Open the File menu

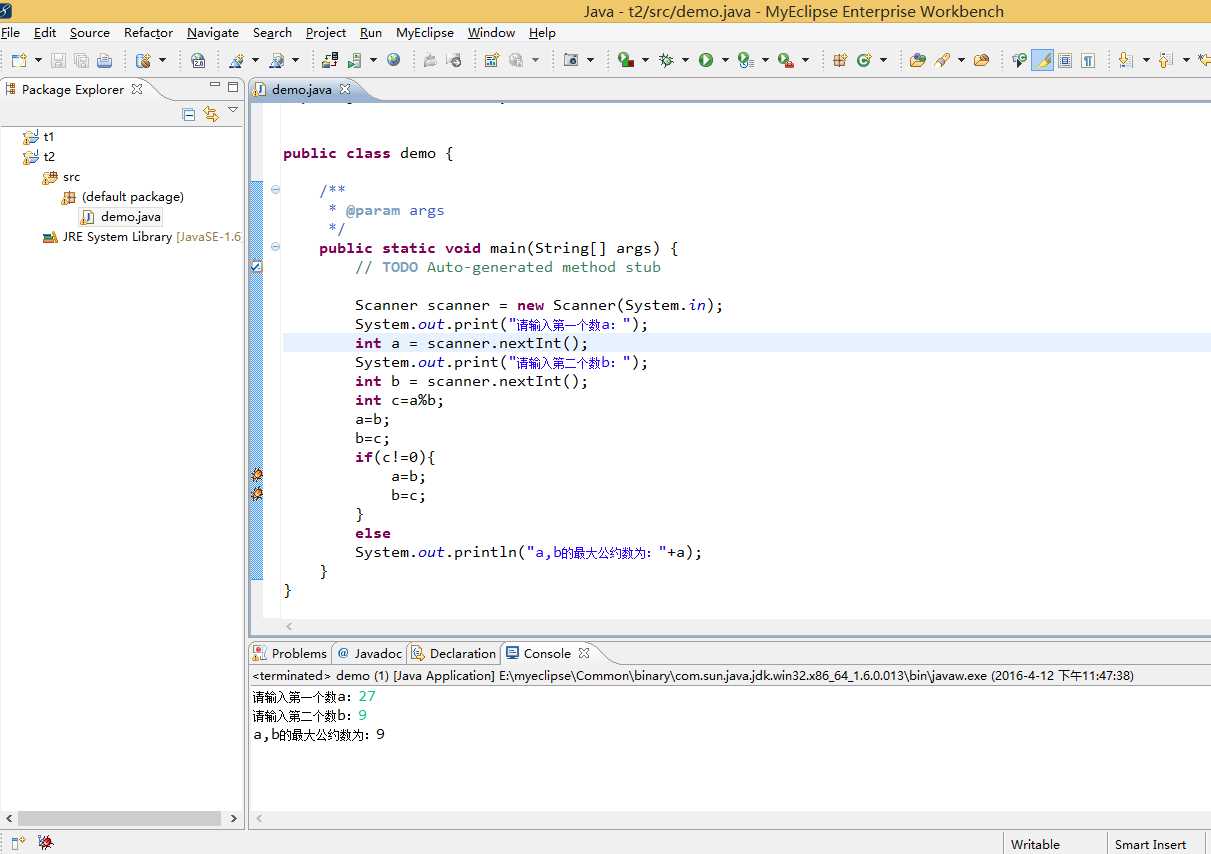(11, 33)
